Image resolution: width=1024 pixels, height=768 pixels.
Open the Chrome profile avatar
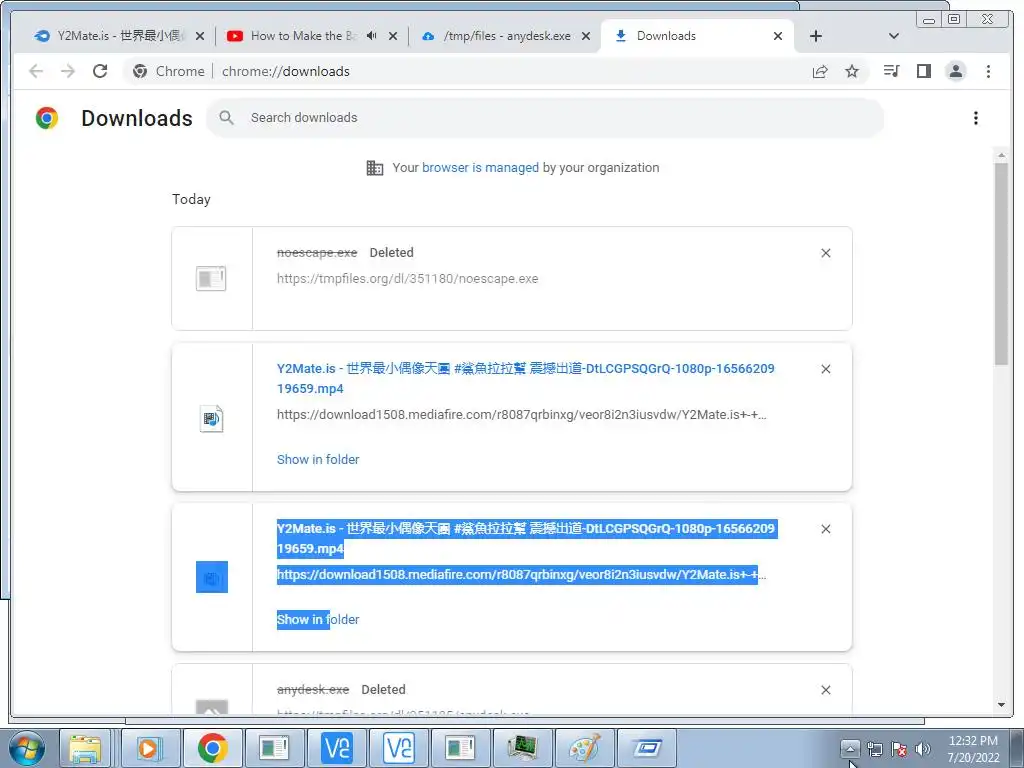click(955, 71)
